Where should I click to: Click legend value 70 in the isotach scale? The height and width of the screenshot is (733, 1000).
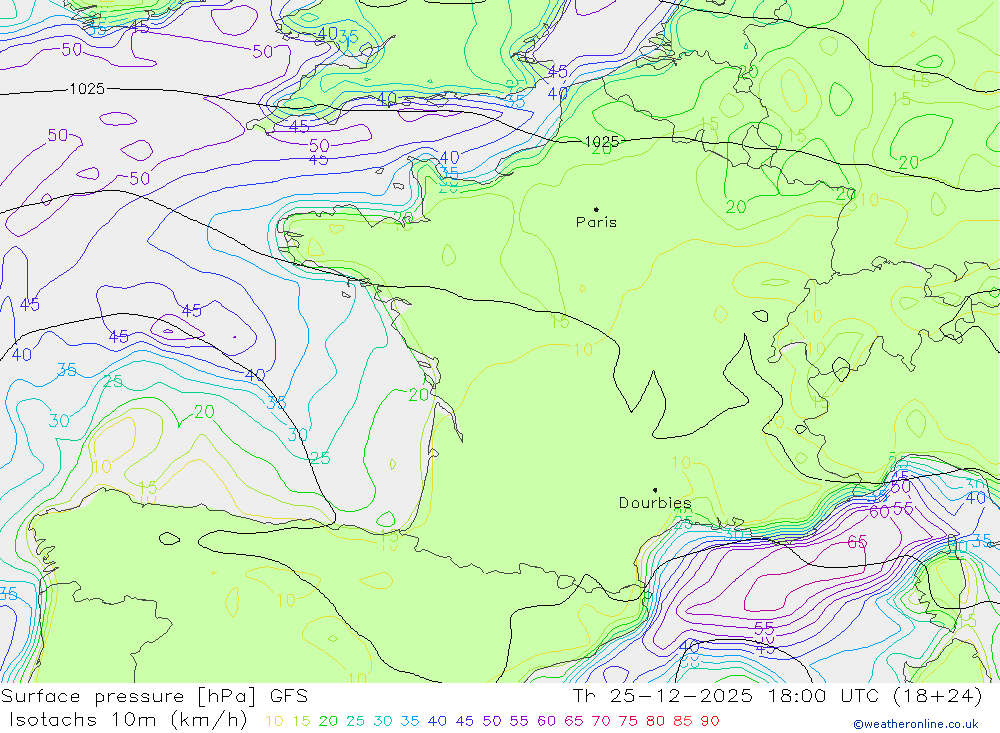(601, 721)
